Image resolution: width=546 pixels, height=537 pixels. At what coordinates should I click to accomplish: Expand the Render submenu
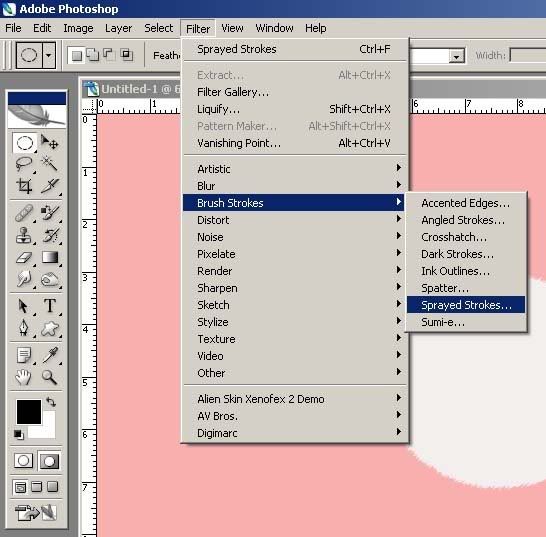point(294,271)
